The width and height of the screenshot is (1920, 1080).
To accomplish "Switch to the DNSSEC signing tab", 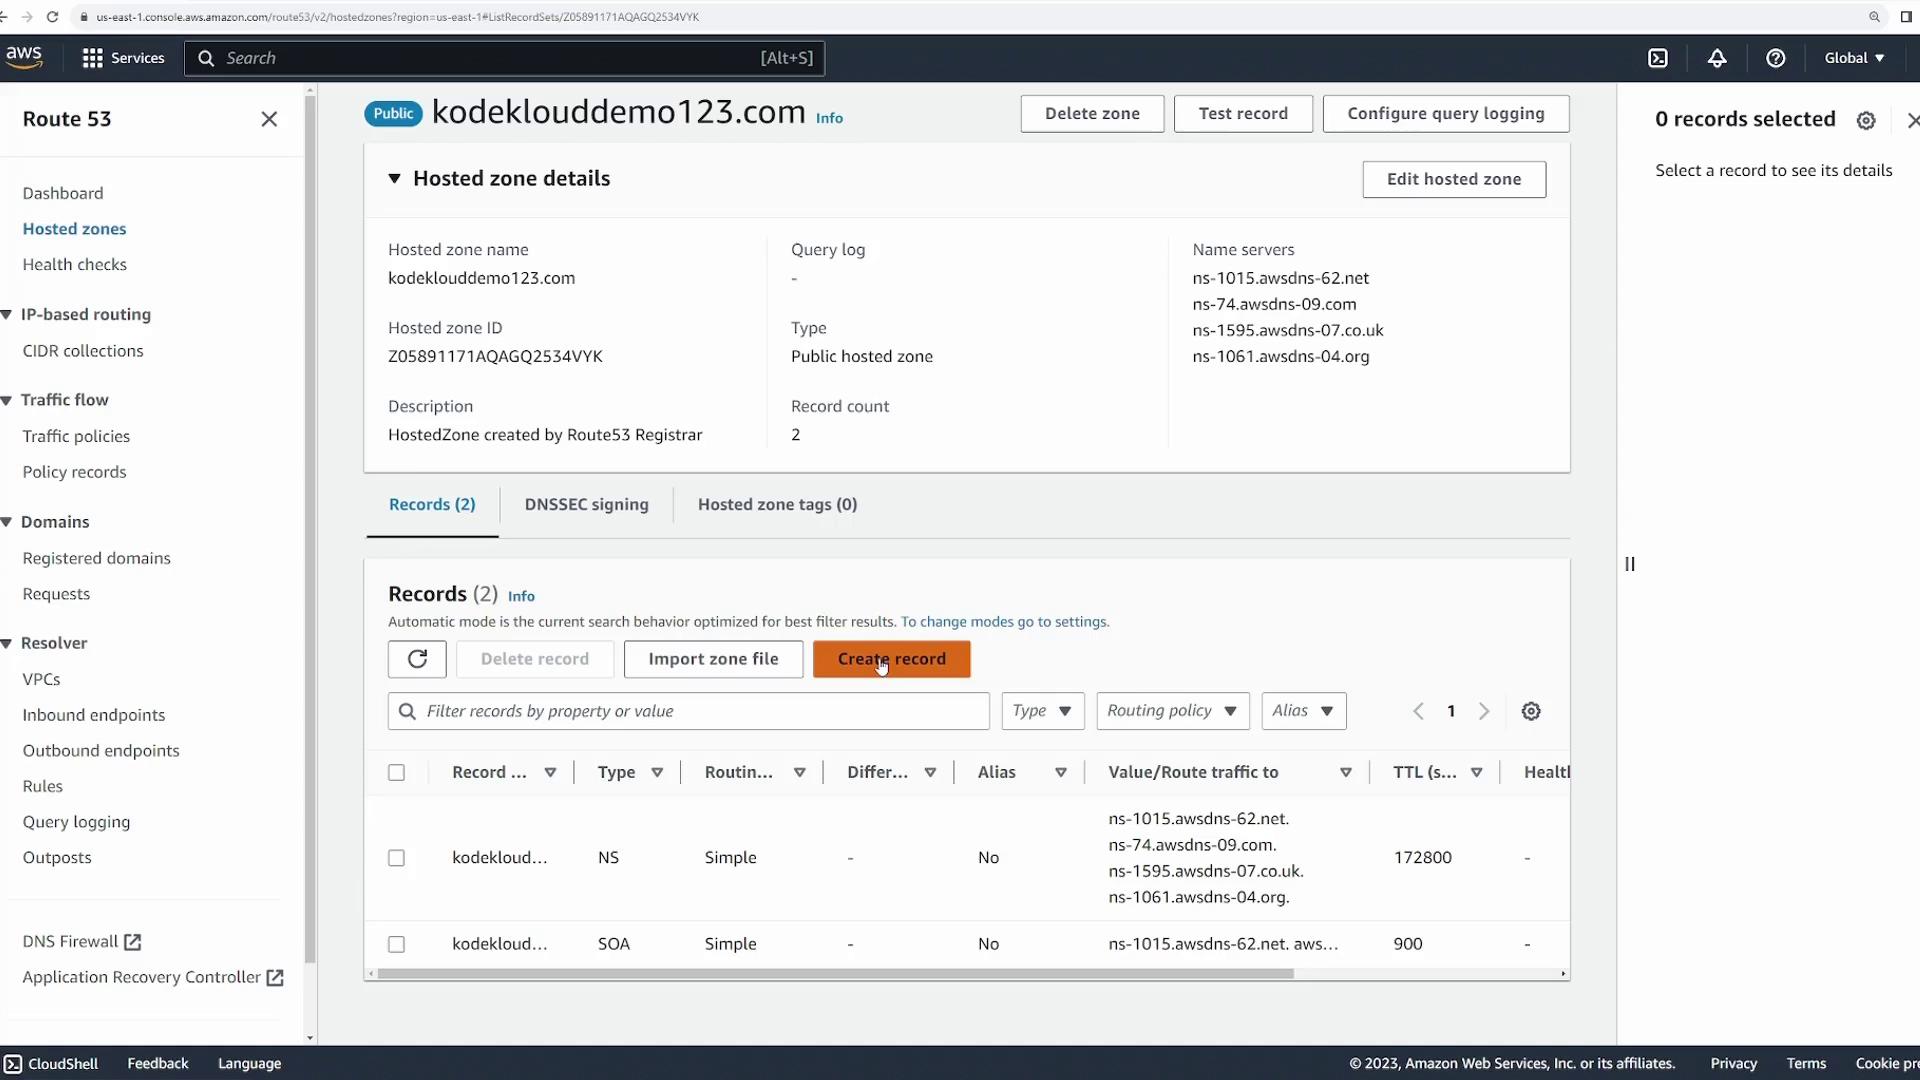I will tap(587, 504).
